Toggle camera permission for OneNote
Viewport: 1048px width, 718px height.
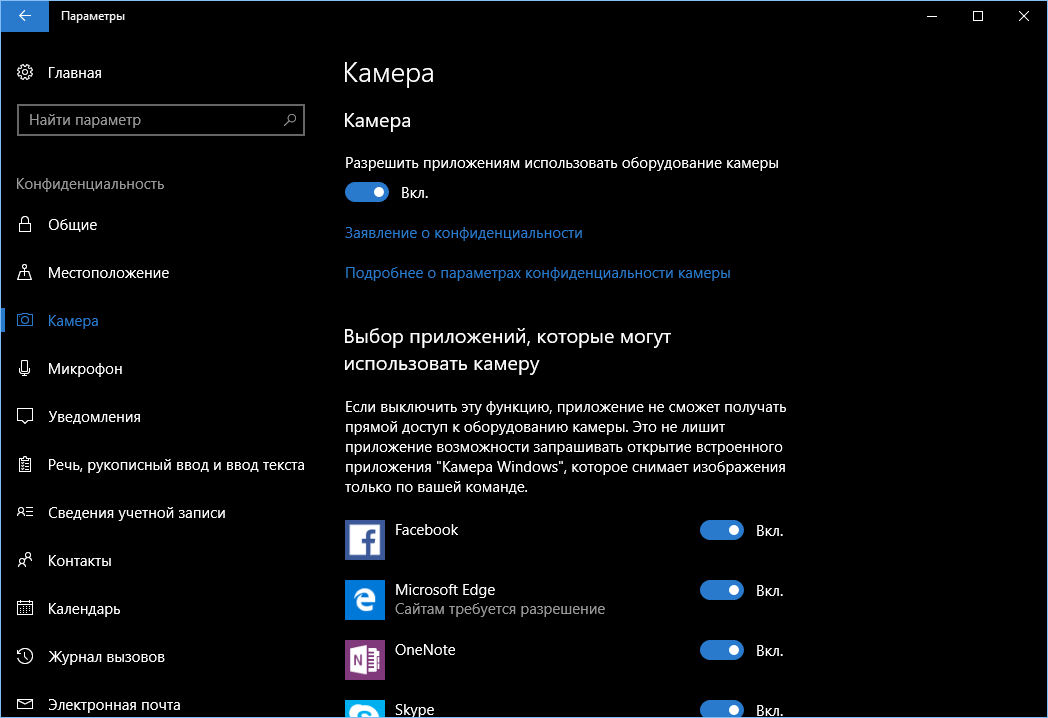[x=722, y=650]
